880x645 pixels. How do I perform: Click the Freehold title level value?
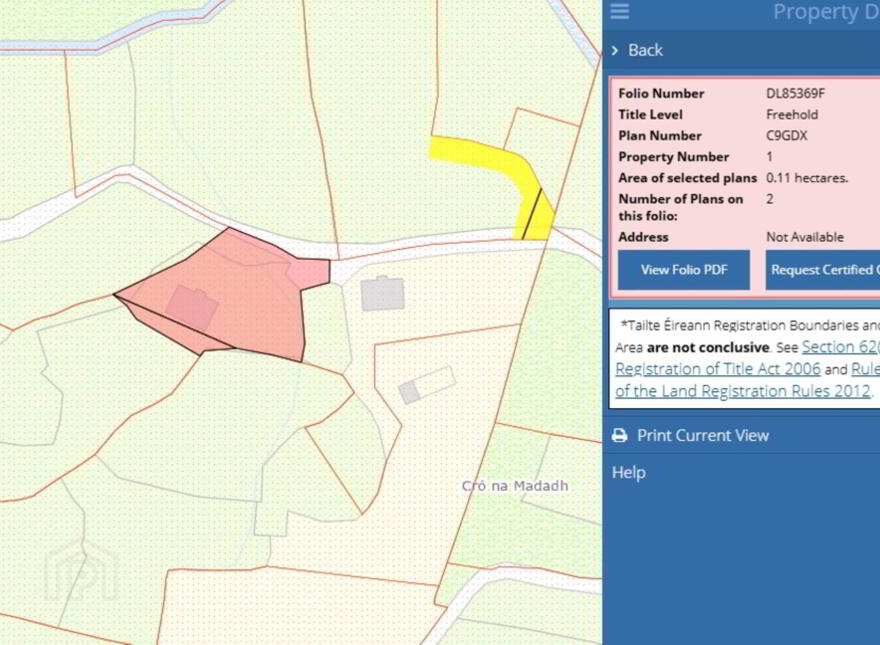pos(792,115)
